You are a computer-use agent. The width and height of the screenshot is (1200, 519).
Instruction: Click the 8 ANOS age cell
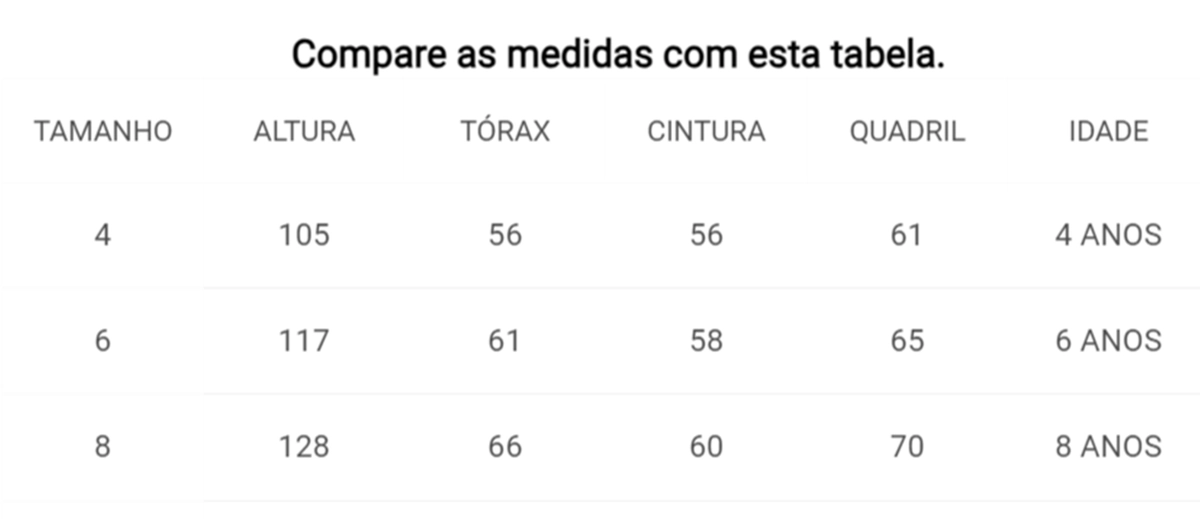[x=1108, y=445]
